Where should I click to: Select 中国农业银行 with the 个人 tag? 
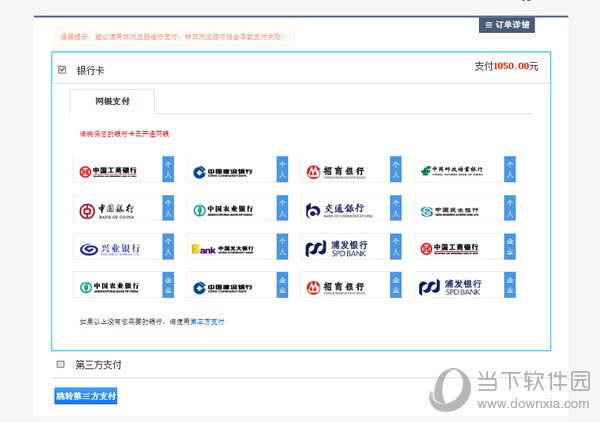(x=237, y=208)
